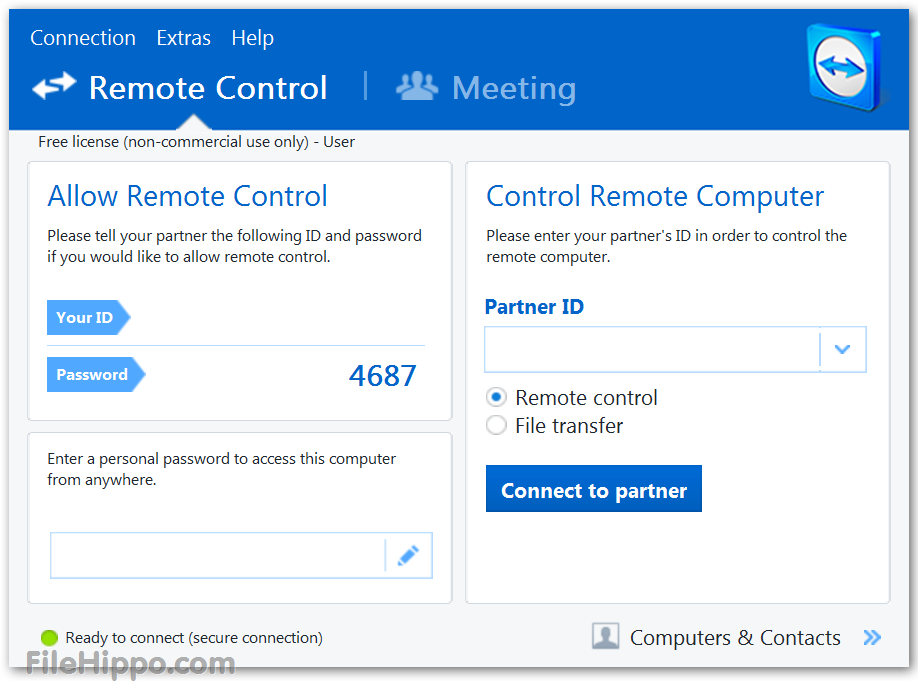
Task: Click the password value 4687
Action: 382,375
